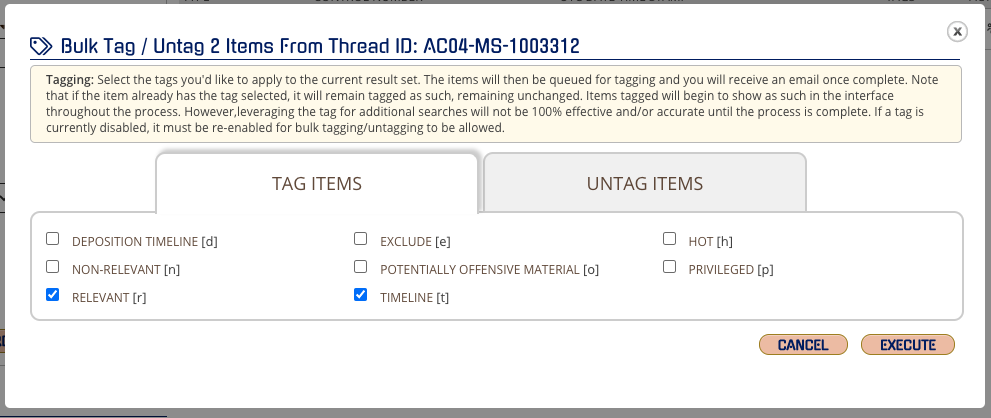This screenshot has width=991, height=418.
Task: Tick the PRIVILEGED [p] checkbox
Action: click(x=669, y=267)
